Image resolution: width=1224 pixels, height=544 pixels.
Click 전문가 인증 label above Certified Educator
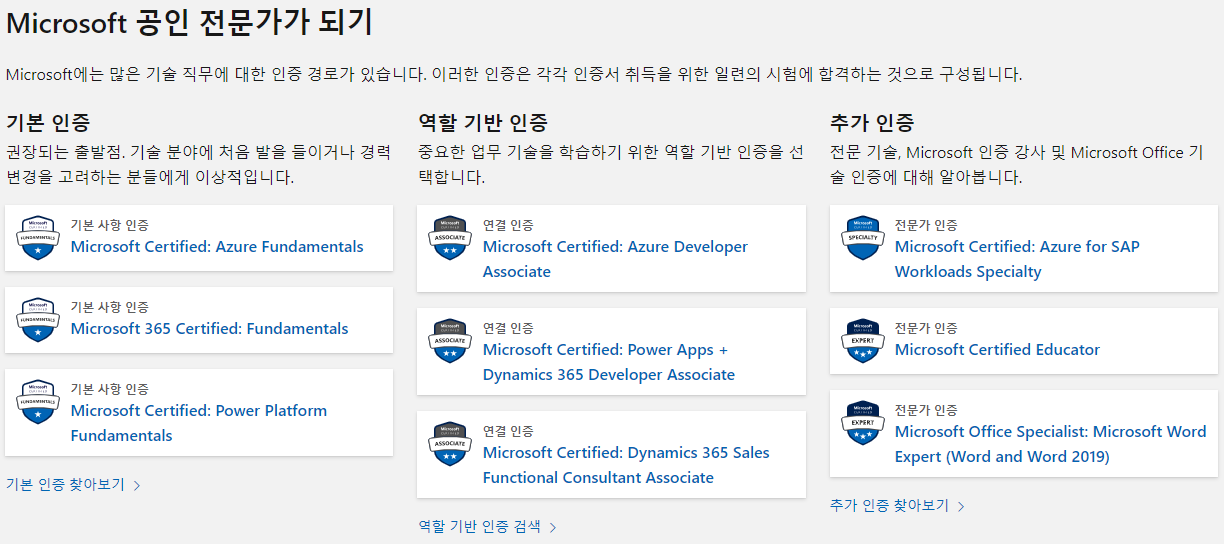(926, 329)
